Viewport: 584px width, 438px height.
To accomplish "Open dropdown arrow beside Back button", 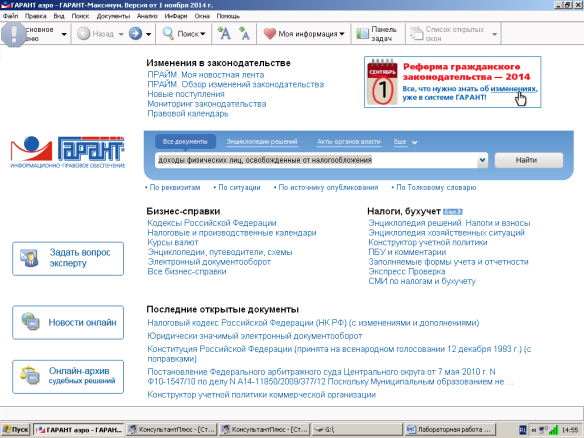I will point(121,34).
